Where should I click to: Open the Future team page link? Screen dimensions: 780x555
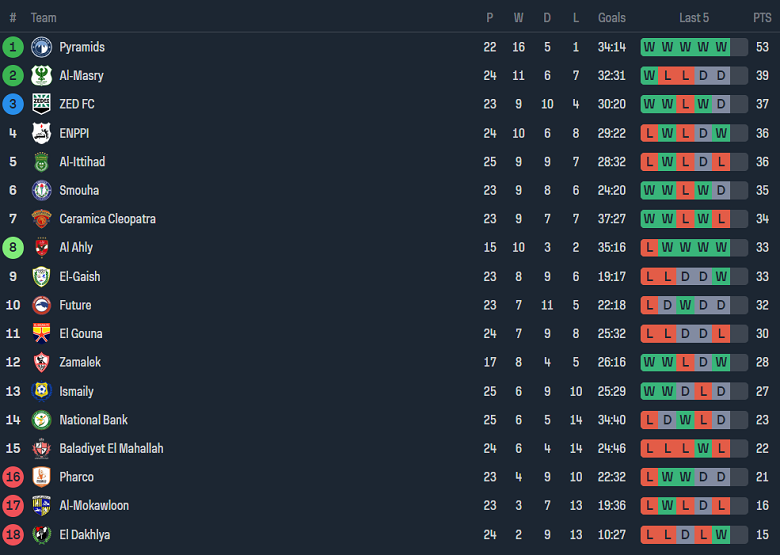[75, 305]
